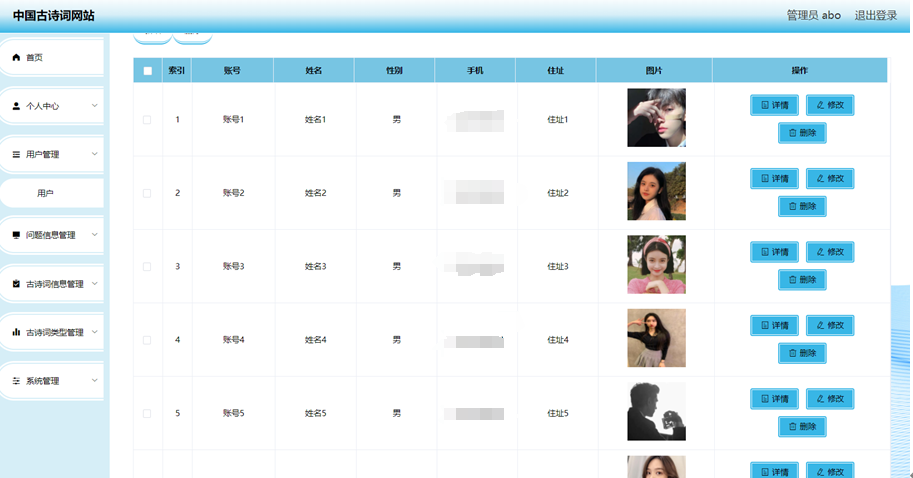Check the checkbox for row 账号4

pyautogui.click(x=147, y=340)
